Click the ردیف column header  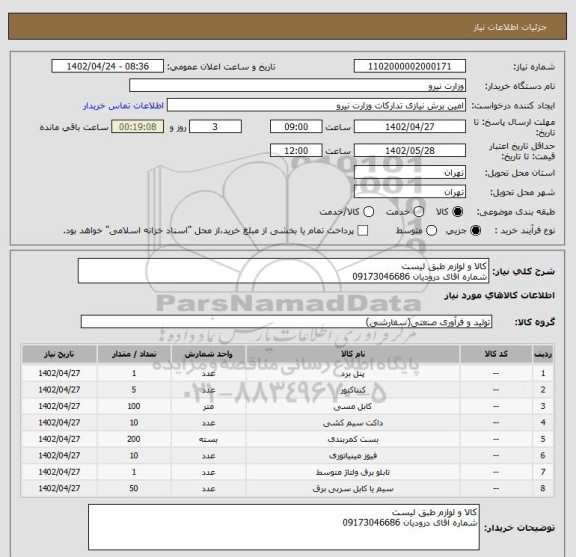pos(543,354)
